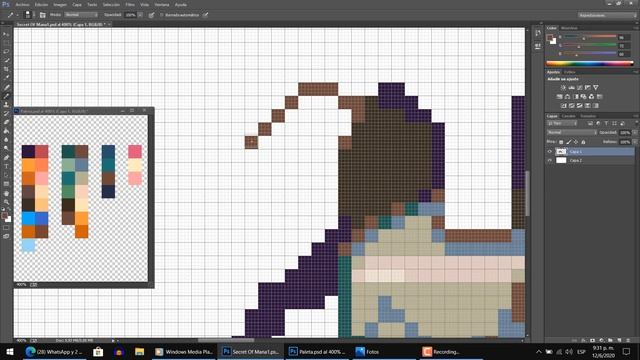Open the workspace switcher dropdown

click(607, 15)
